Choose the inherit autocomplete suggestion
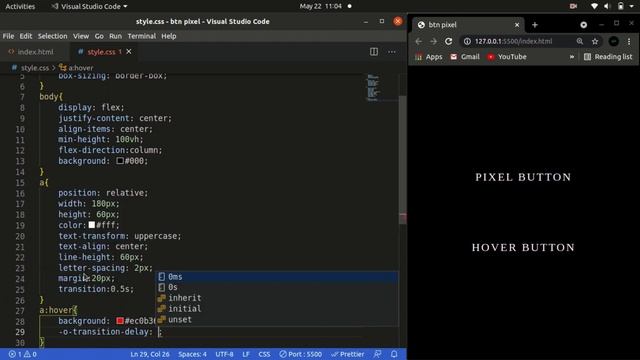 coord(277,298)
